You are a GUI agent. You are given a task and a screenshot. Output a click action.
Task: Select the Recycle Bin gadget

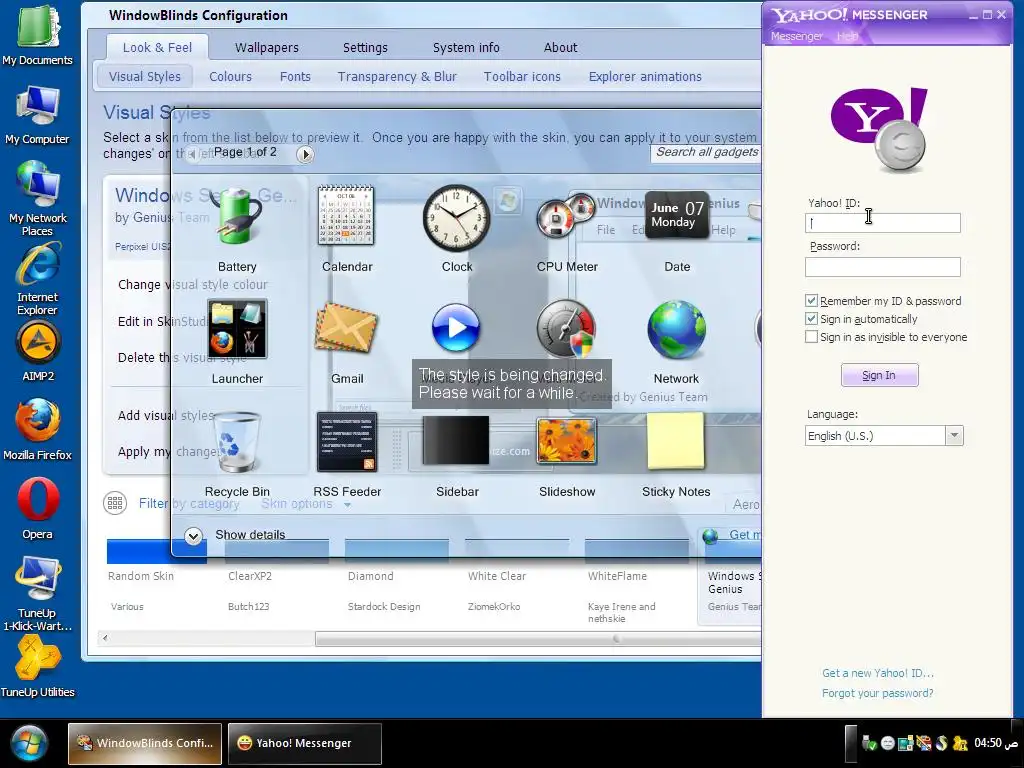click(x=236, y=441)
